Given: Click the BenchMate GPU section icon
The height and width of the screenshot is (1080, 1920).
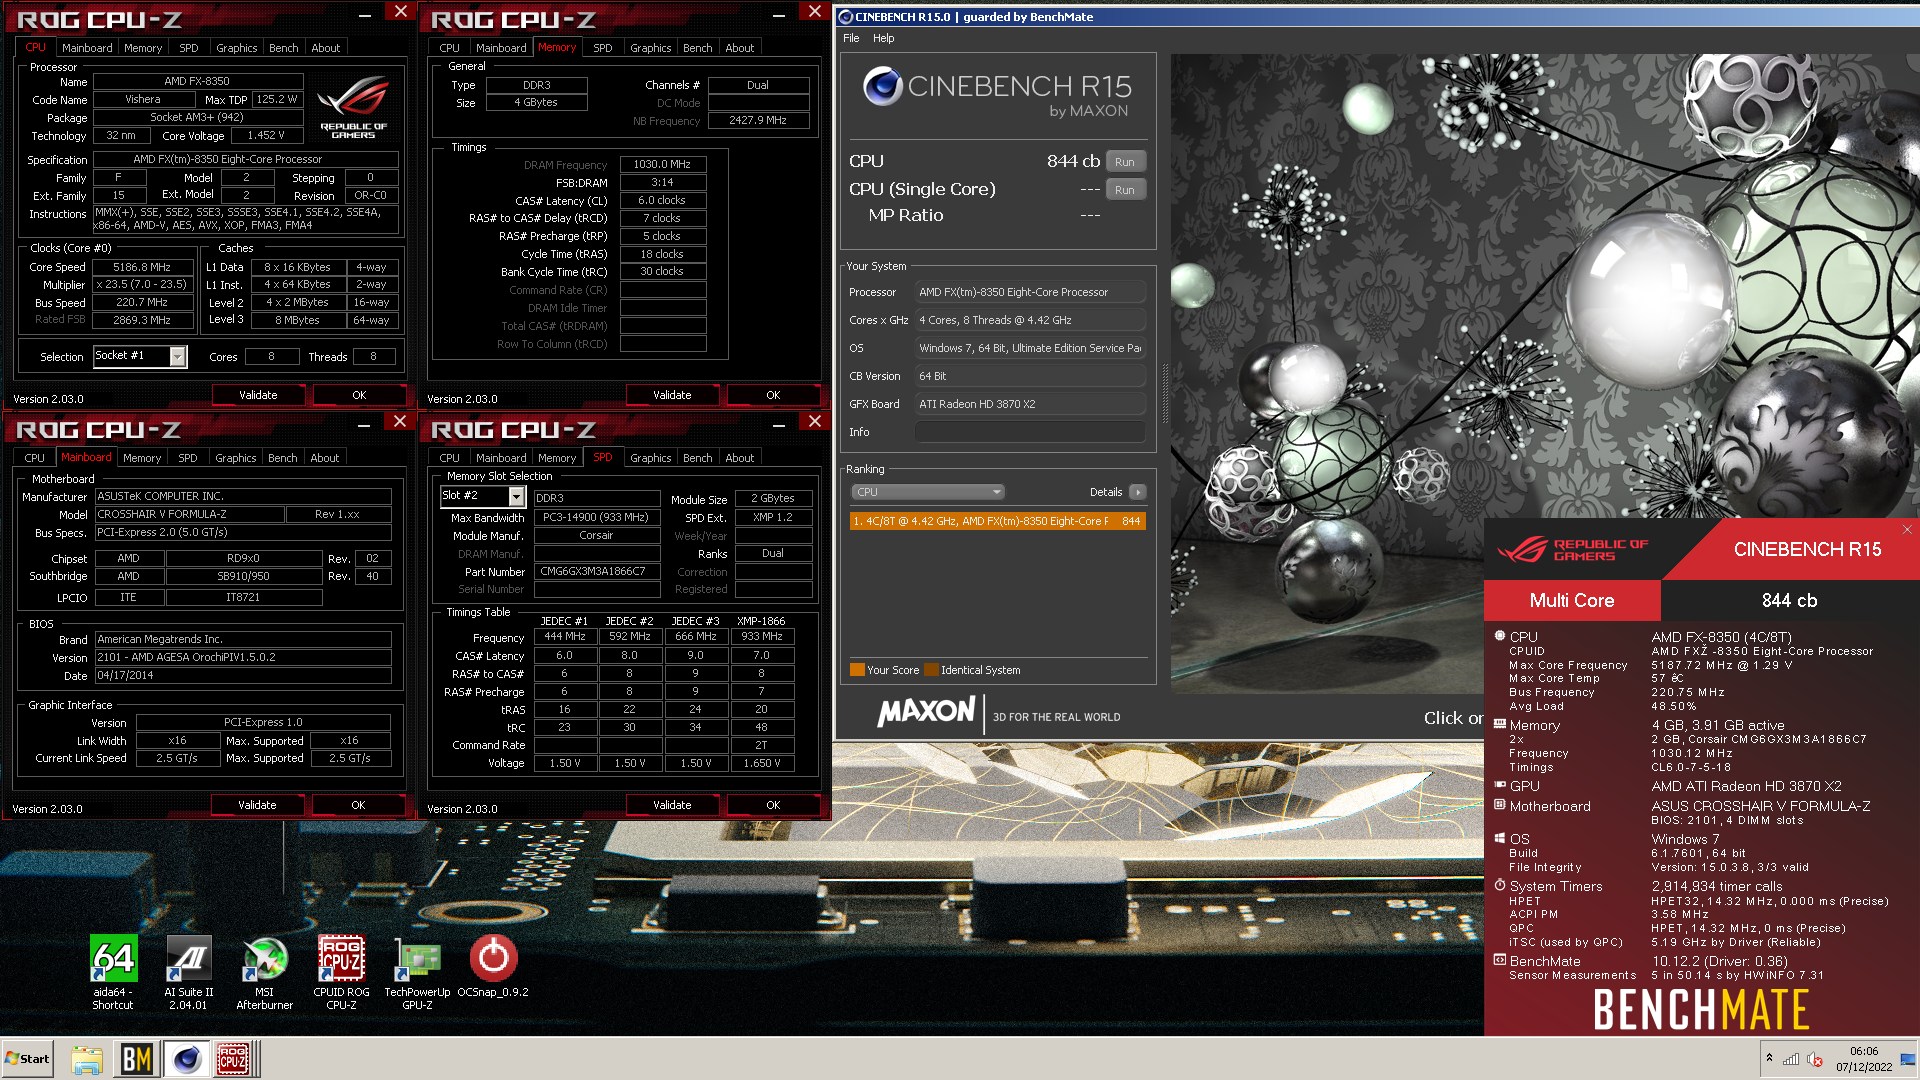Looking at the screenshot, I should 1500,785.
